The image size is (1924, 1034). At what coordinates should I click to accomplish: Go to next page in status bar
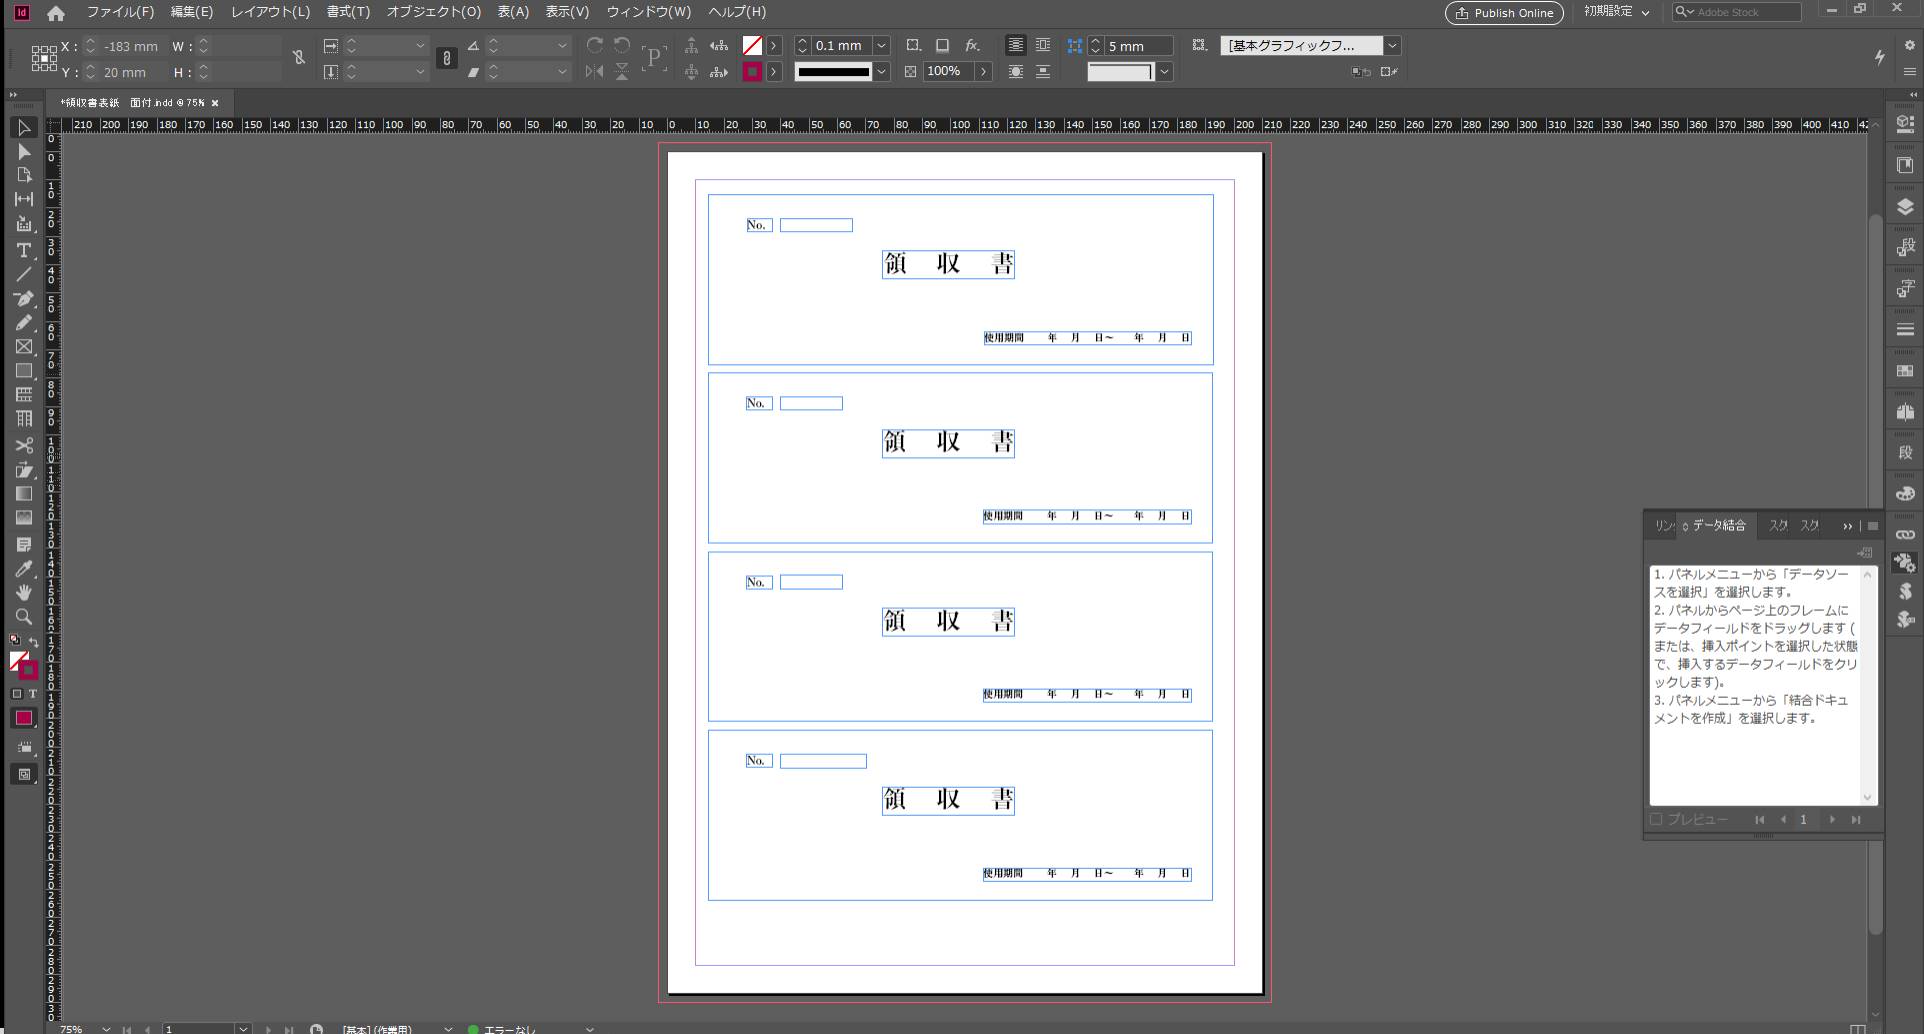[x=268, y=1028]
